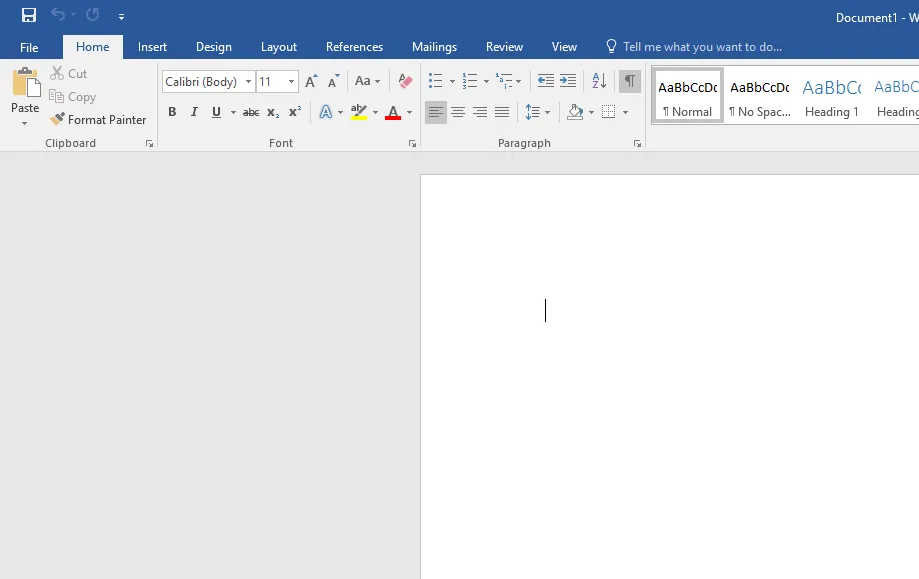Click the Increase Indent icon
The width and height of the screenshot is (919, 579).
coord(568,81)
